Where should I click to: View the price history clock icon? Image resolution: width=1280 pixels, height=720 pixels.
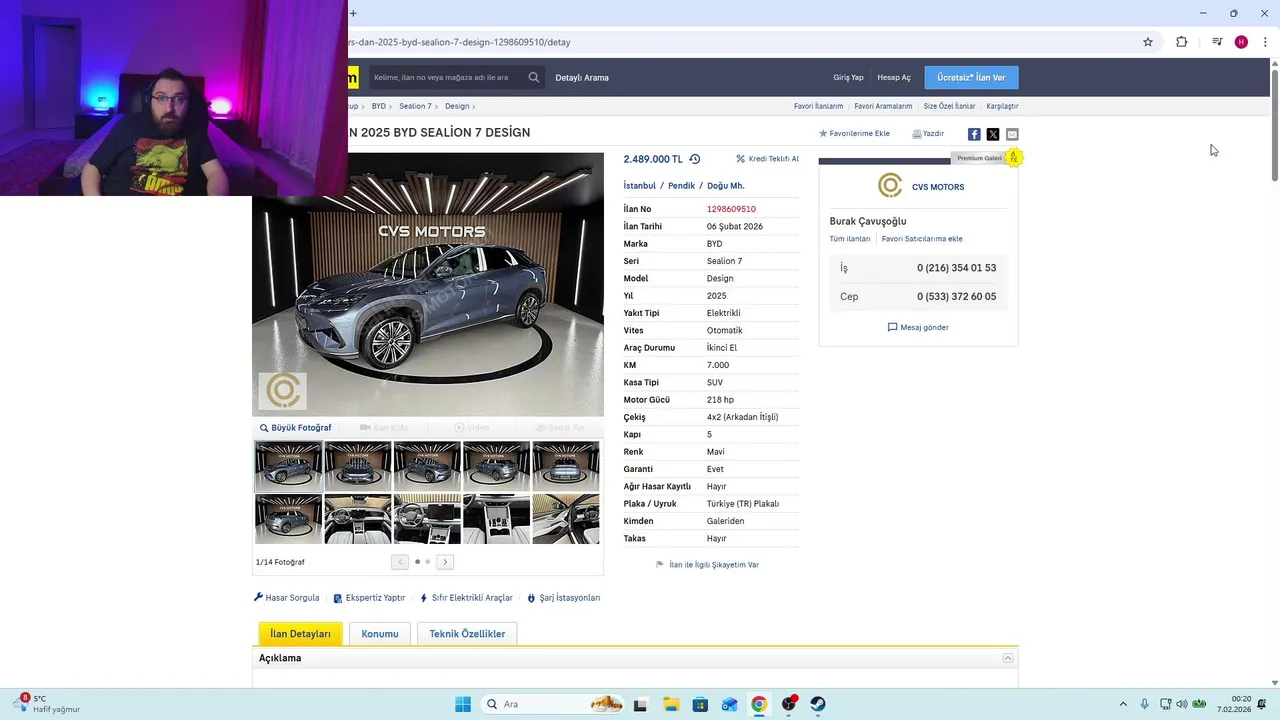coord(695,159)
